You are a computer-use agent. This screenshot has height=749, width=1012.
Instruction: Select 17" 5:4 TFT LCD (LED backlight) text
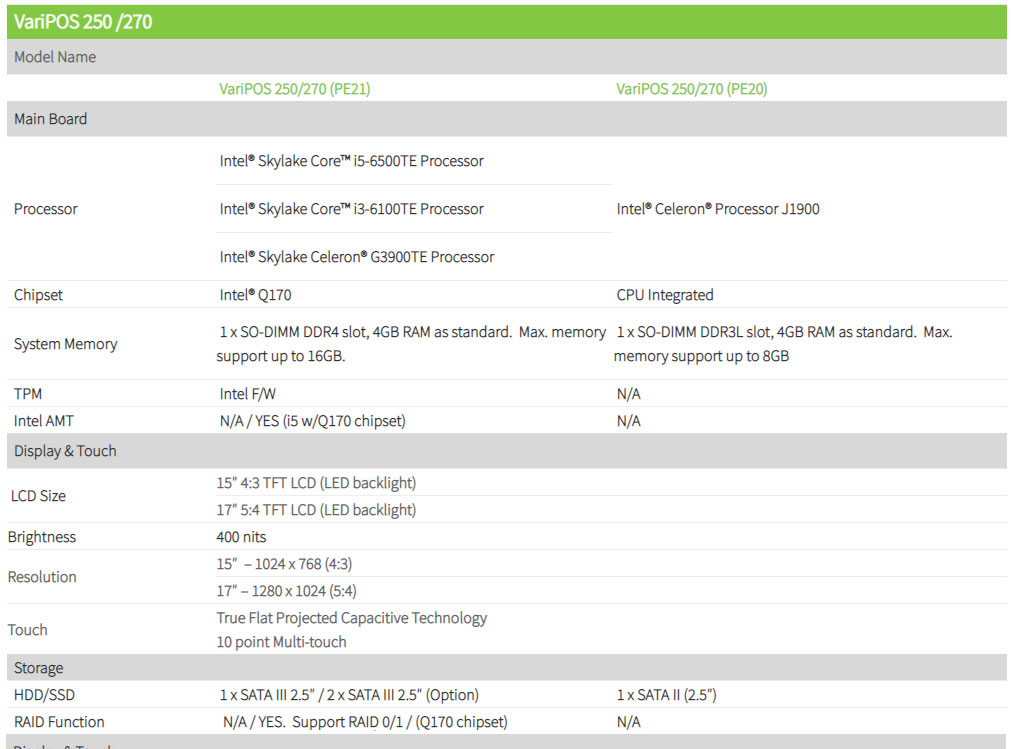tap(316, 510)
